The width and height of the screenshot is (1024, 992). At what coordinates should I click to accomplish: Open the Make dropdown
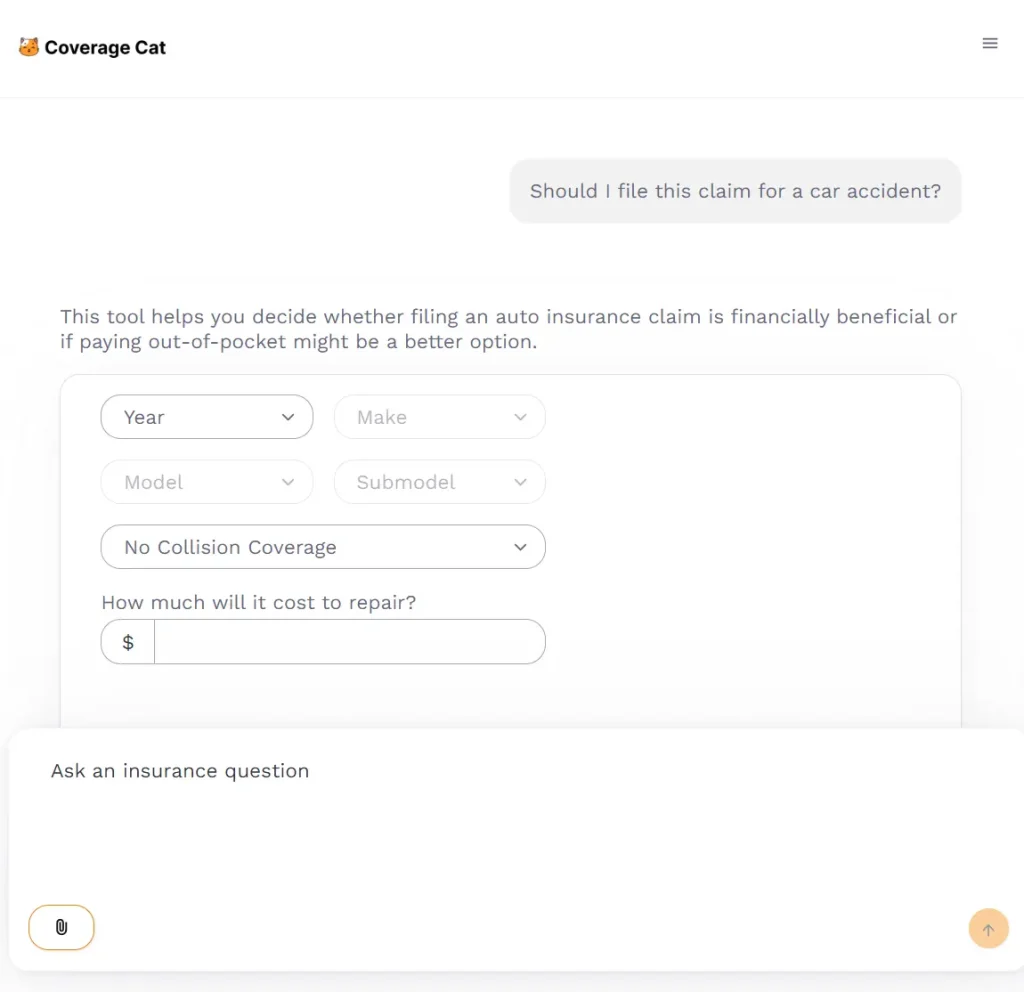coord(439,417)
